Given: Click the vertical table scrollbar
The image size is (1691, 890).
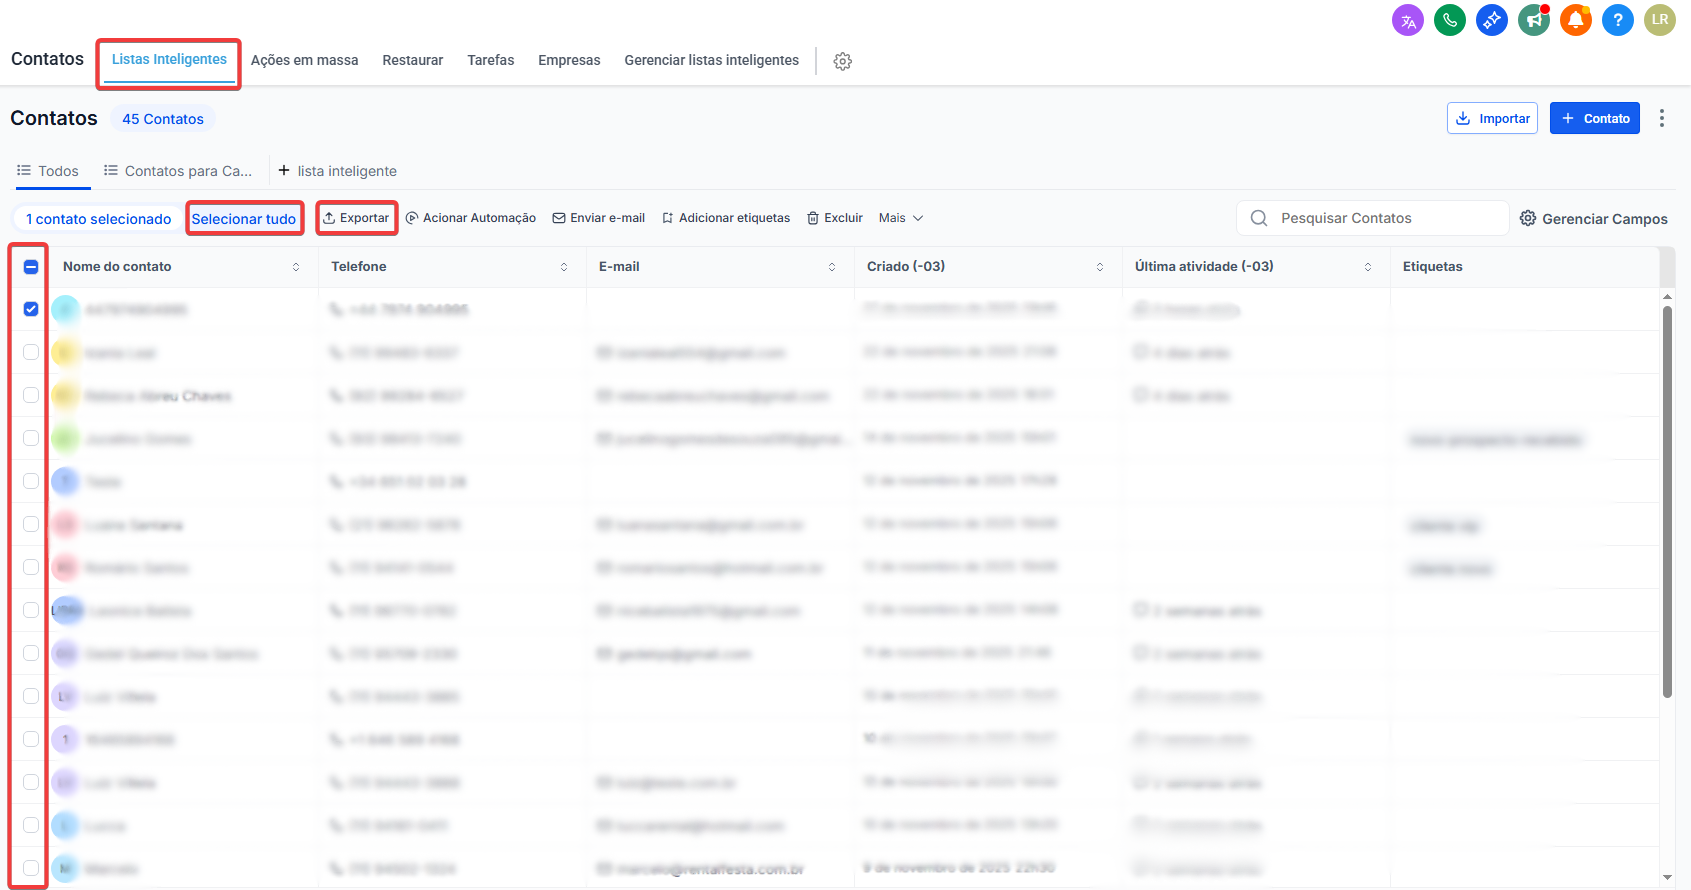Looking at the screenshot, I should 1666,500.
